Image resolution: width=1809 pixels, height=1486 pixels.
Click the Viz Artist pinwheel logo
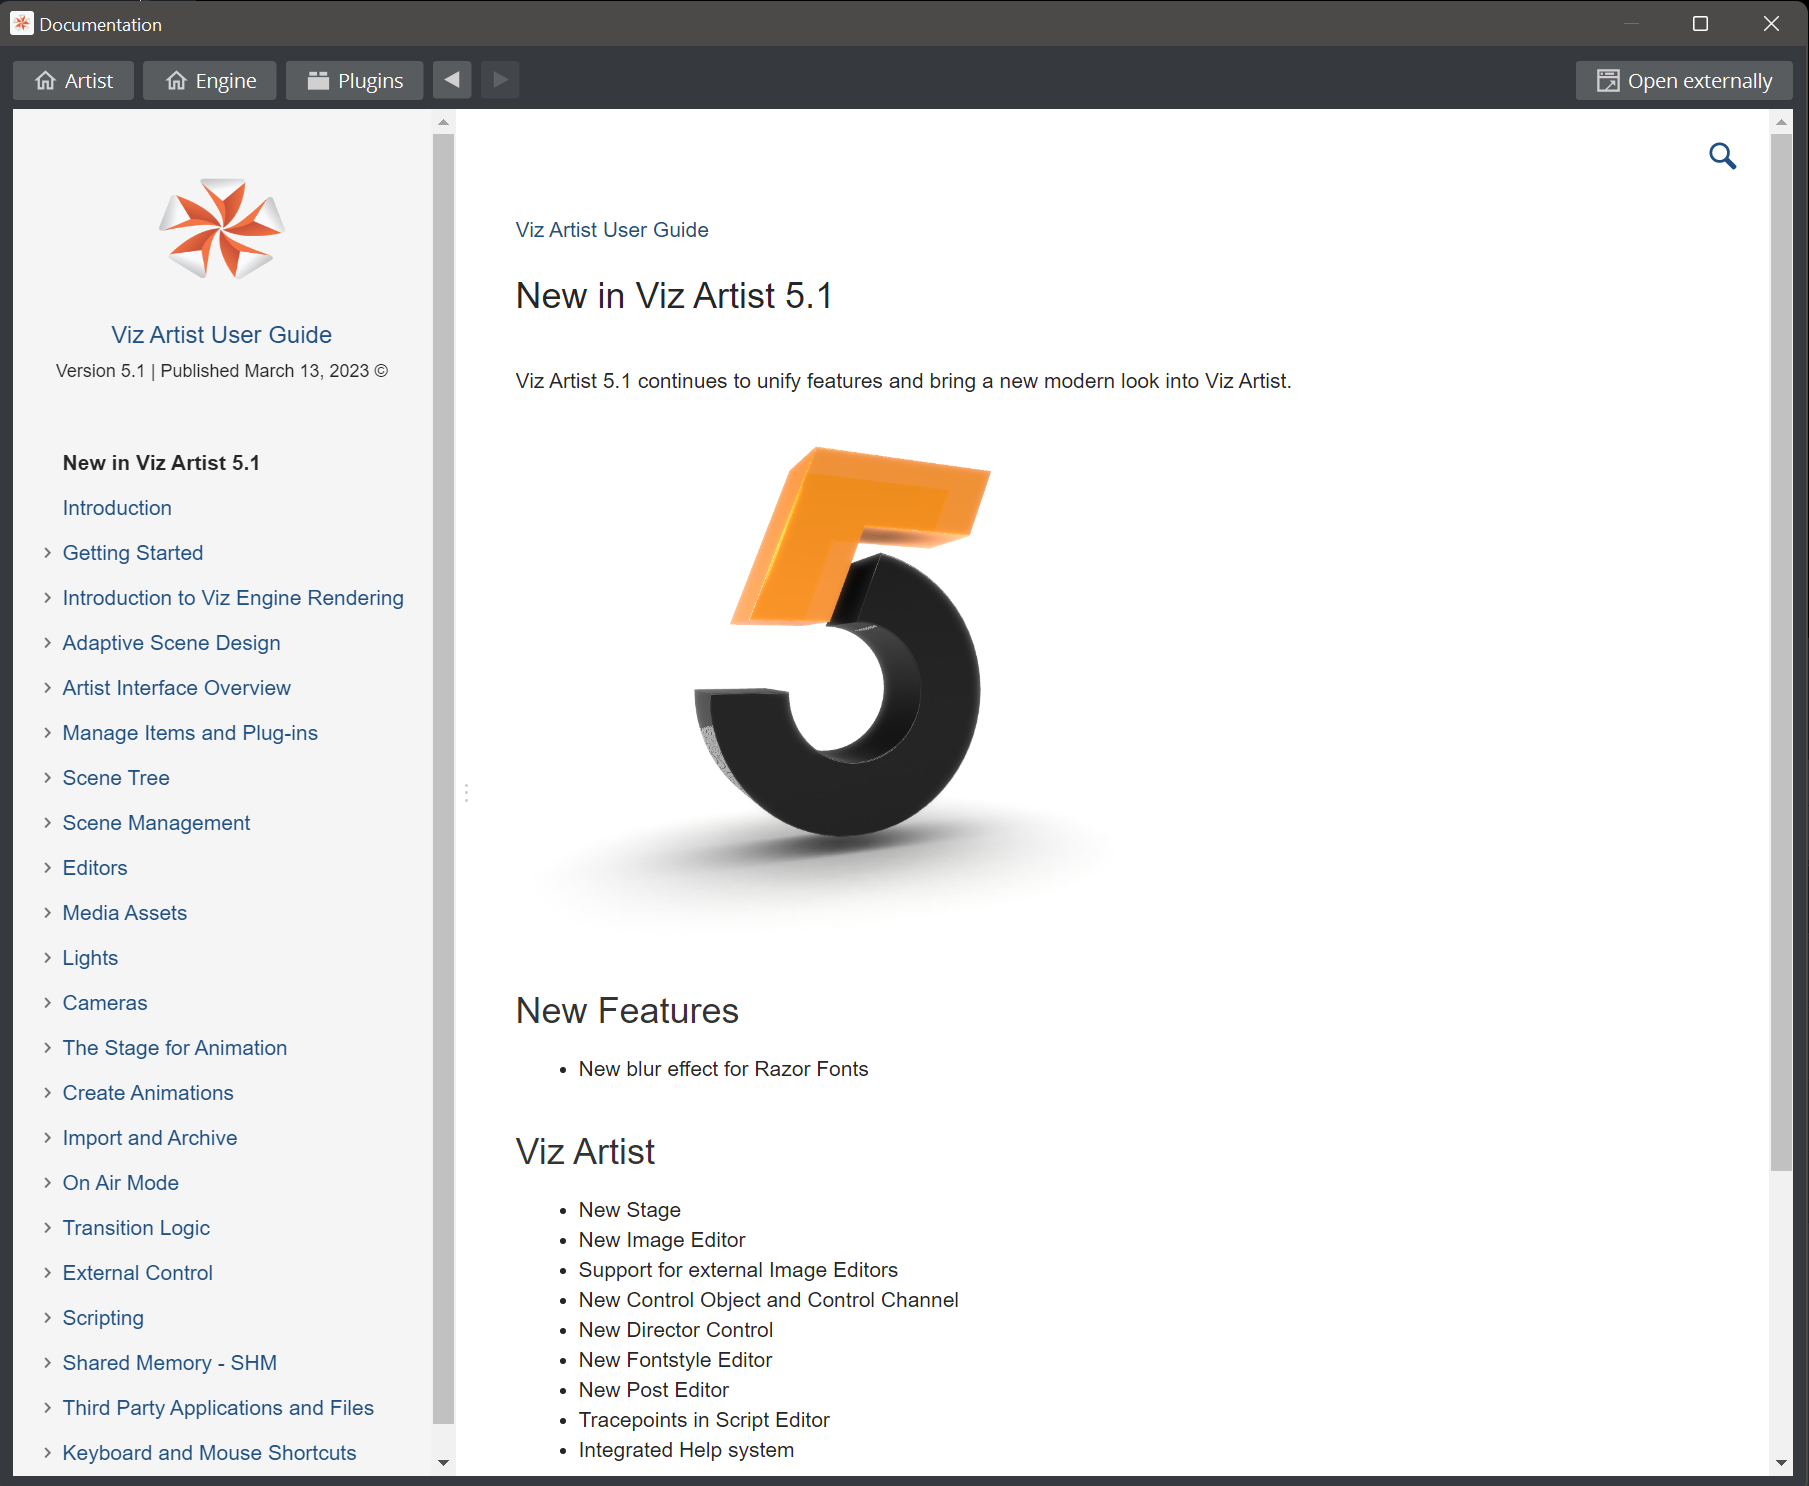(x=221, y=229)
